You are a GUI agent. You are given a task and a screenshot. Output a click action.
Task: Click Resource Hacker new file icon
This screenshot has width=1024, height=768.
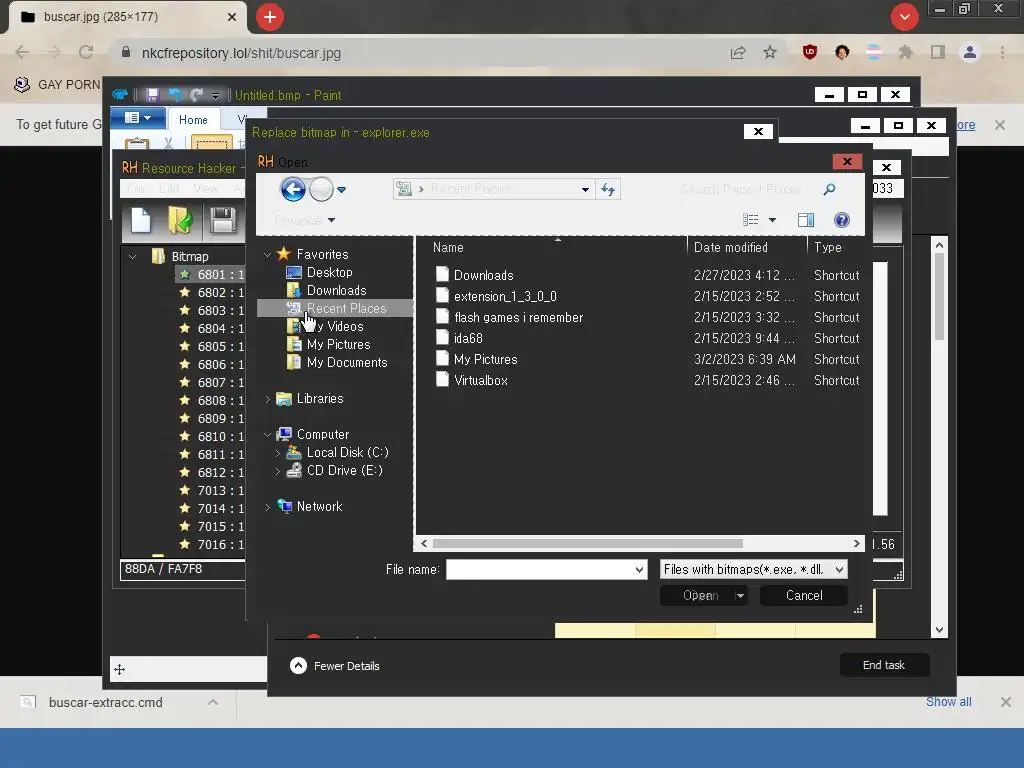141,221
